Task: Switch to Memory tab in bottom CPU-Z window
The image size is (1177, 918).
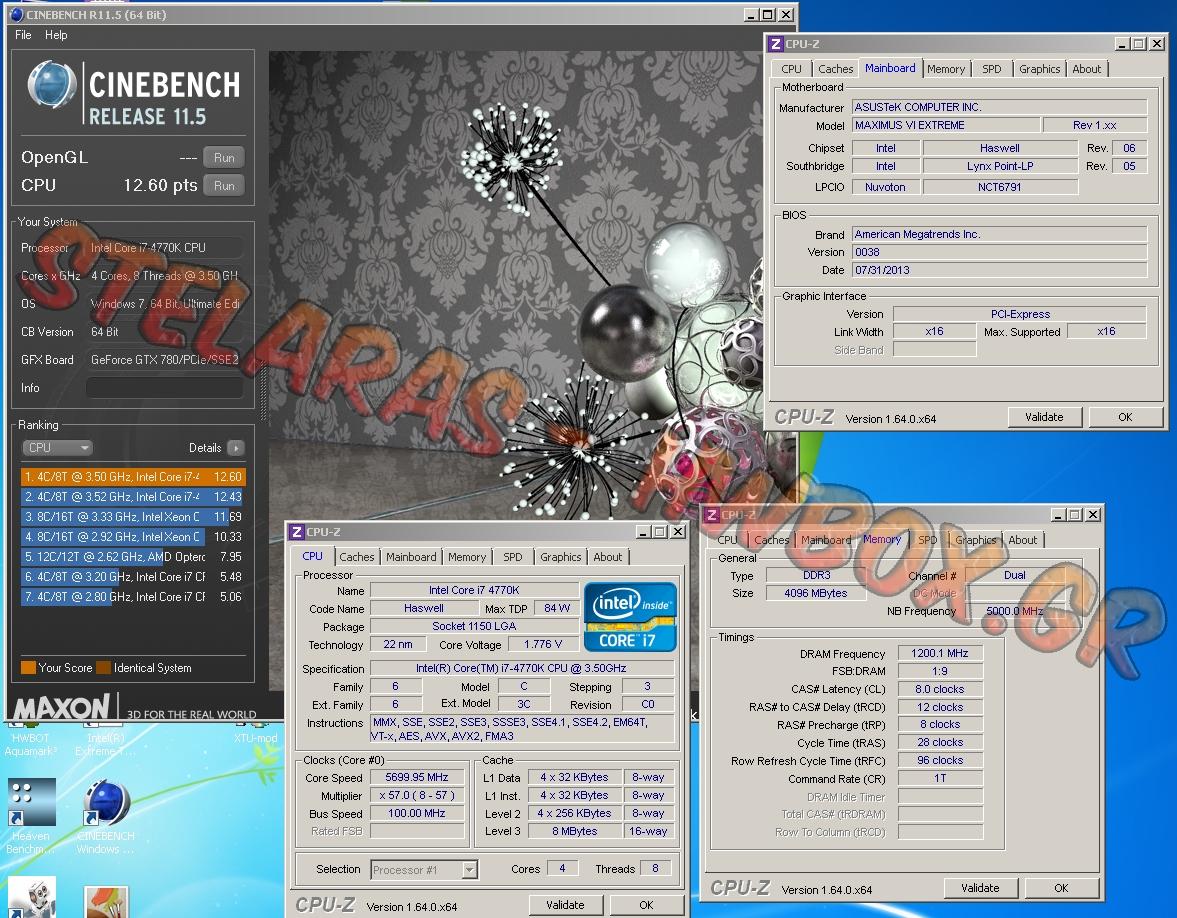Action: [x=466, y=557]
